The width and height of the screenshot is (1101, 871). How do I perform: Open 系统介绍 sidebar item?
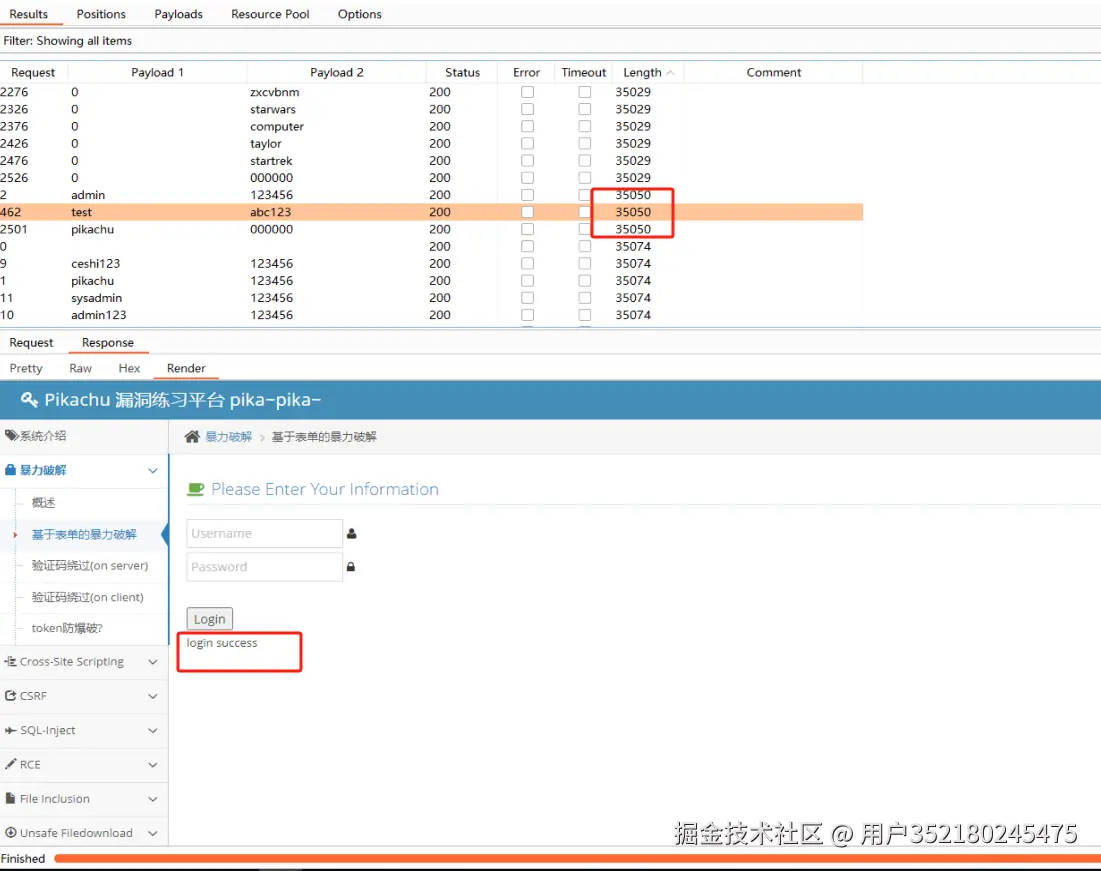pos(84,436)
